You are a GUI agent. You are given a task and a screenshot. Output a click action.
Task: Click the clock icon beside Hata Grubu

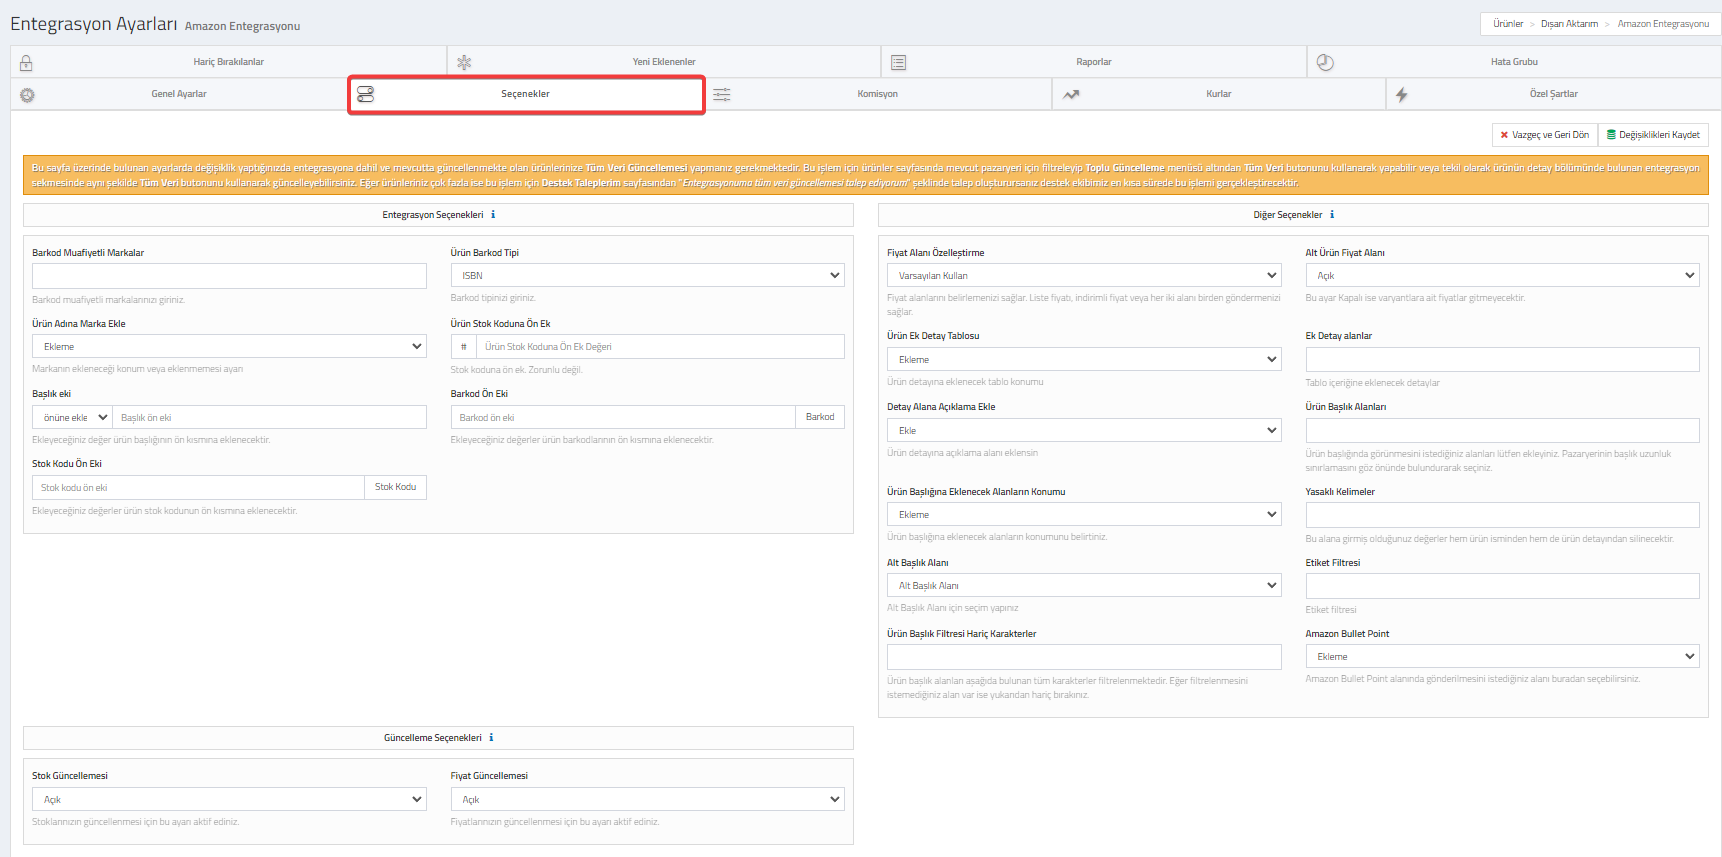[x=1325, y=62]
